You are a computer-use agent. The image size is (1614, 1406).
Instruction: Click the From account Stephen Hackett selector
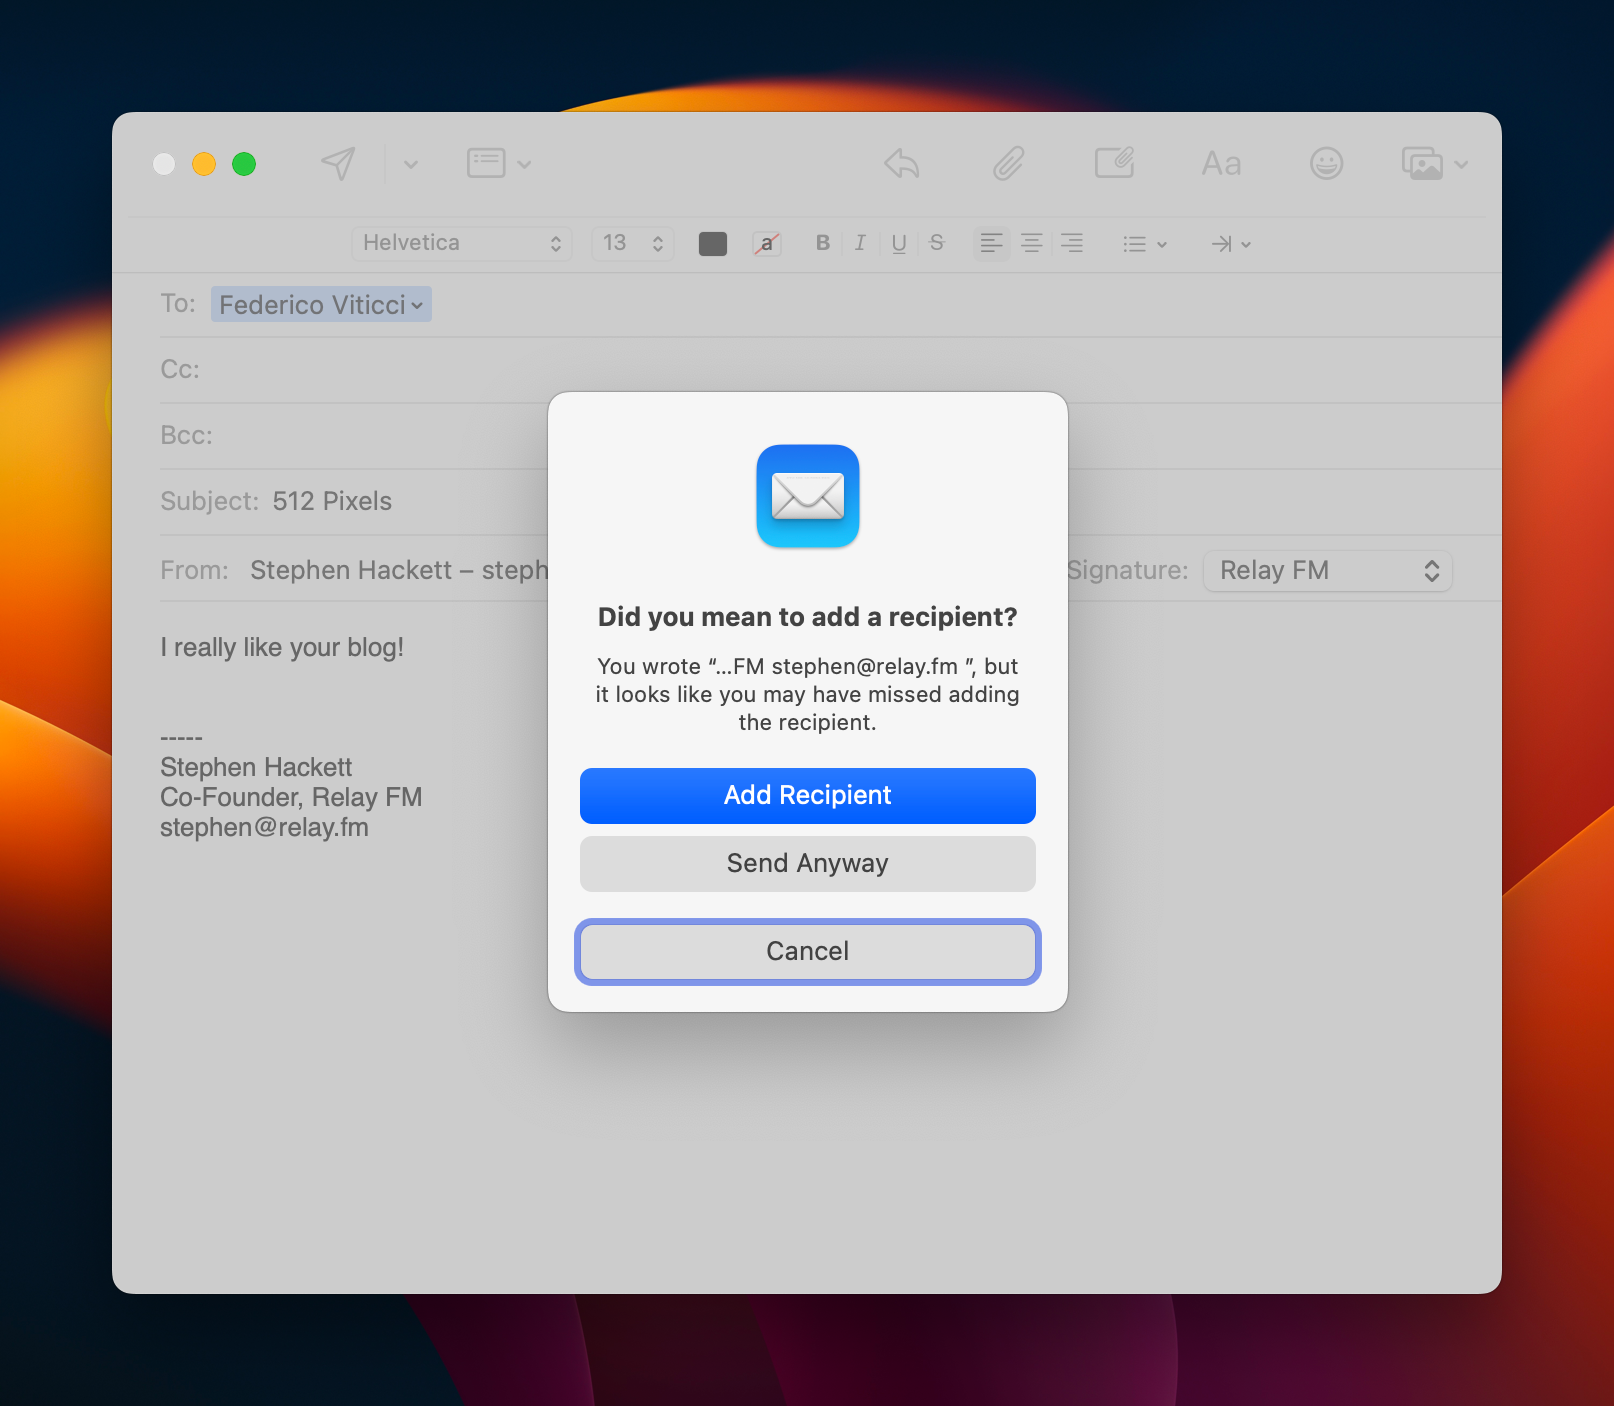[399, 570]
